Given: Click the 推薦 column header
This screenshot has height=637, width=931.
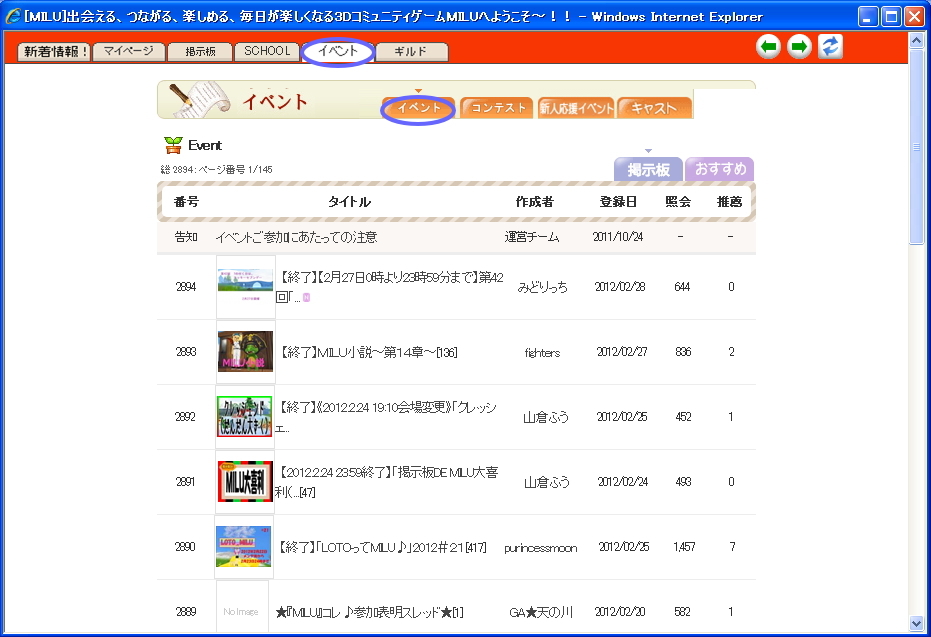Looking at the screenshot, I should tap(729, 202).
